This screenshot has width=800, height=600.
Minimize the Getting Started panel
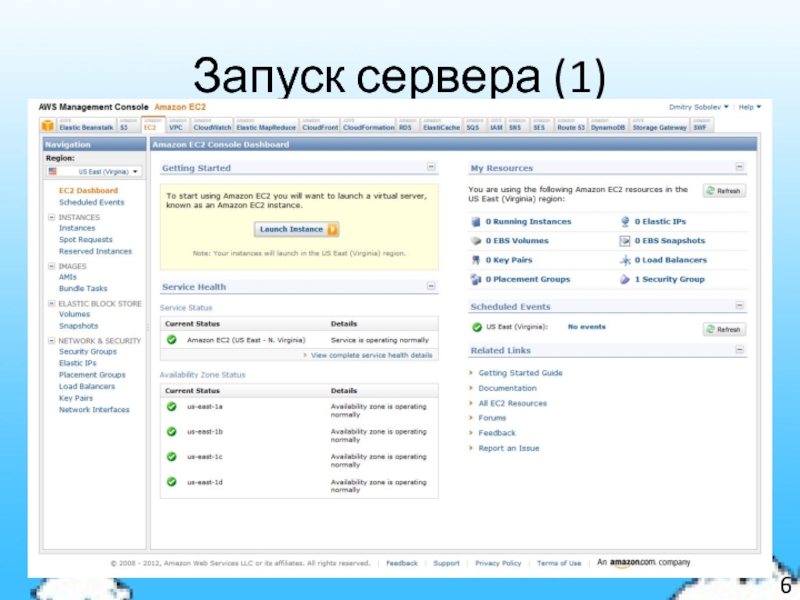(431, 167)
